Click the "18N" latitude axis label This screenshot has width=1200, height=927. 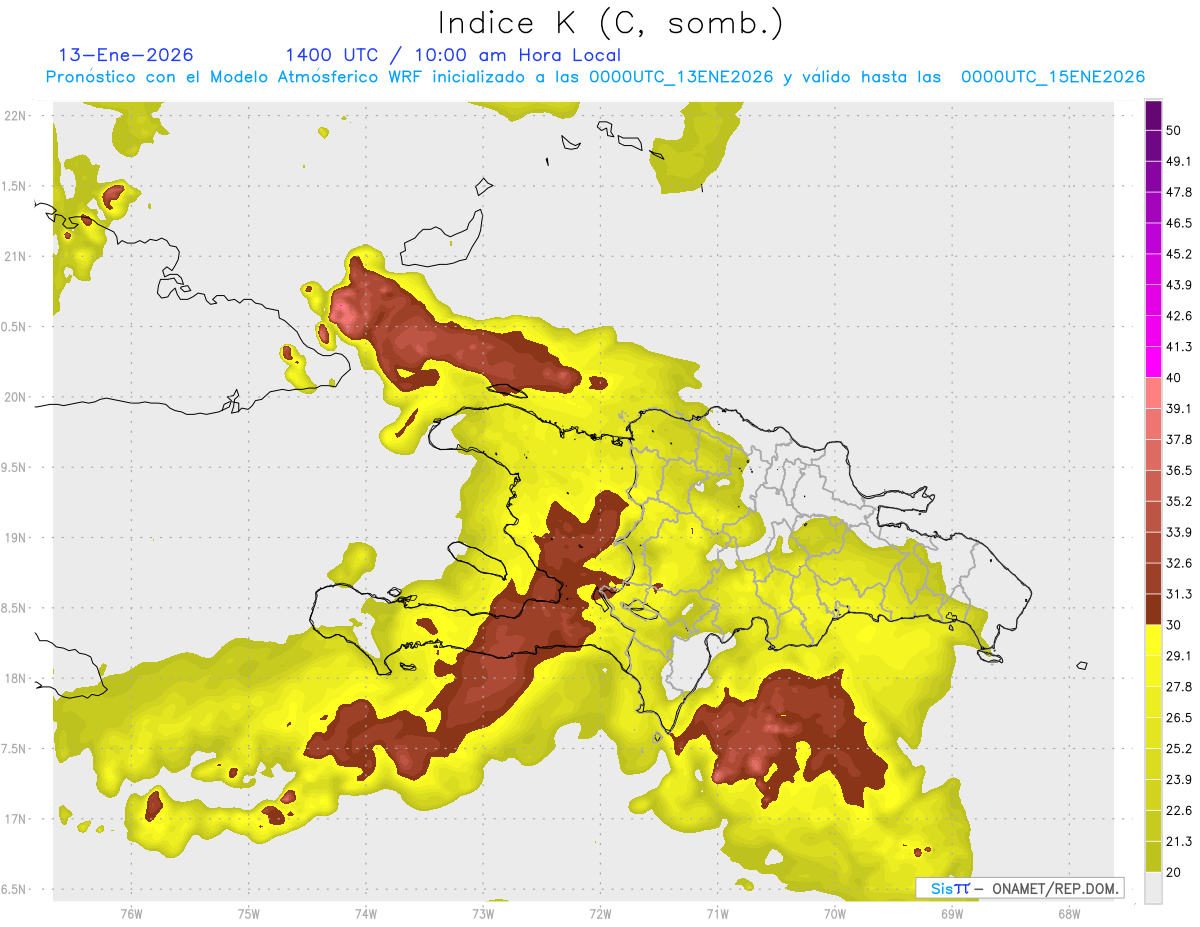pos(15,678)
